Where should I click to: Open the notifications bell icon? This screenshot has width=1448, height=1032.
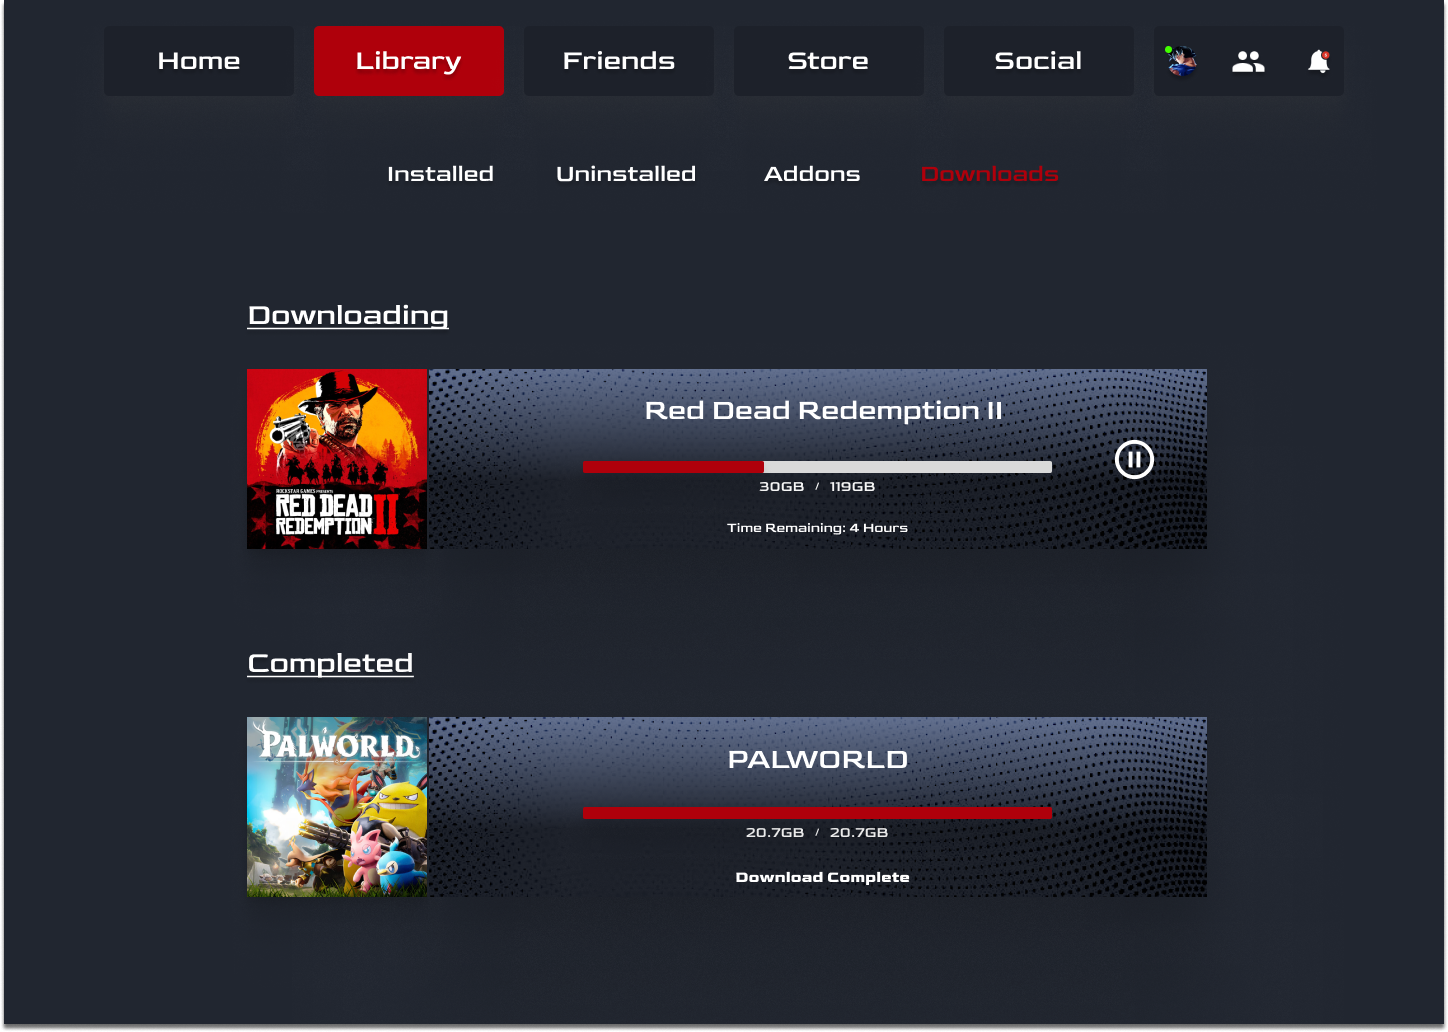[x=1319, y=62]
